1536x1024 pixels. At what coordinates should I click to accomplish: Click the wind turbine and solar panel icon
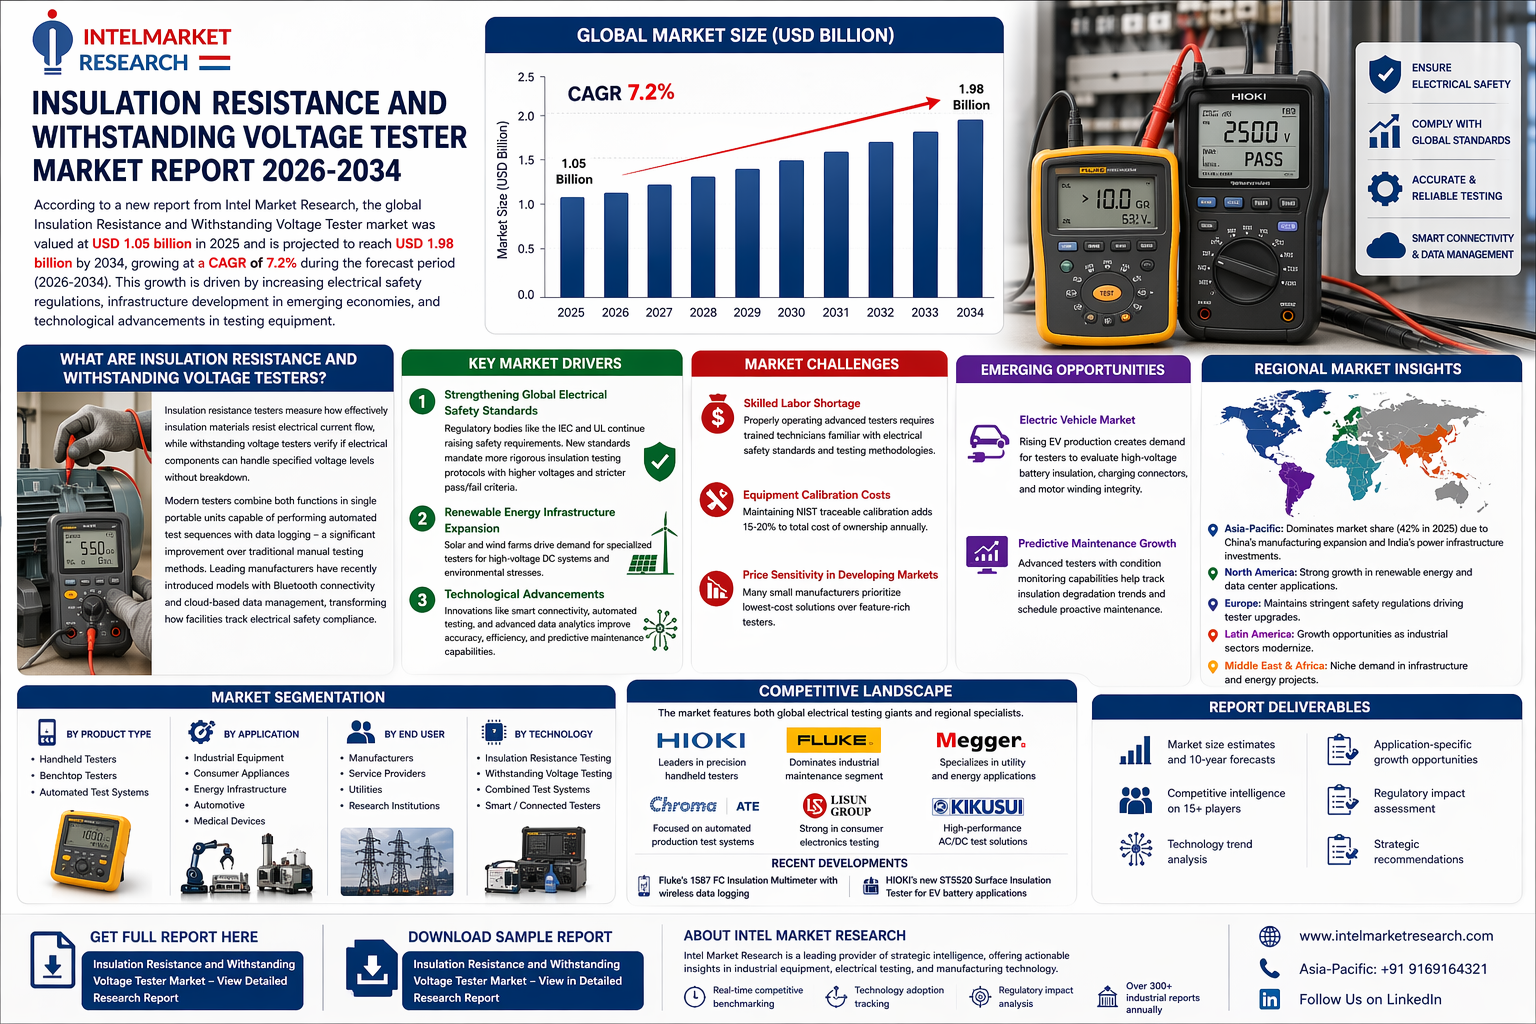654,545
